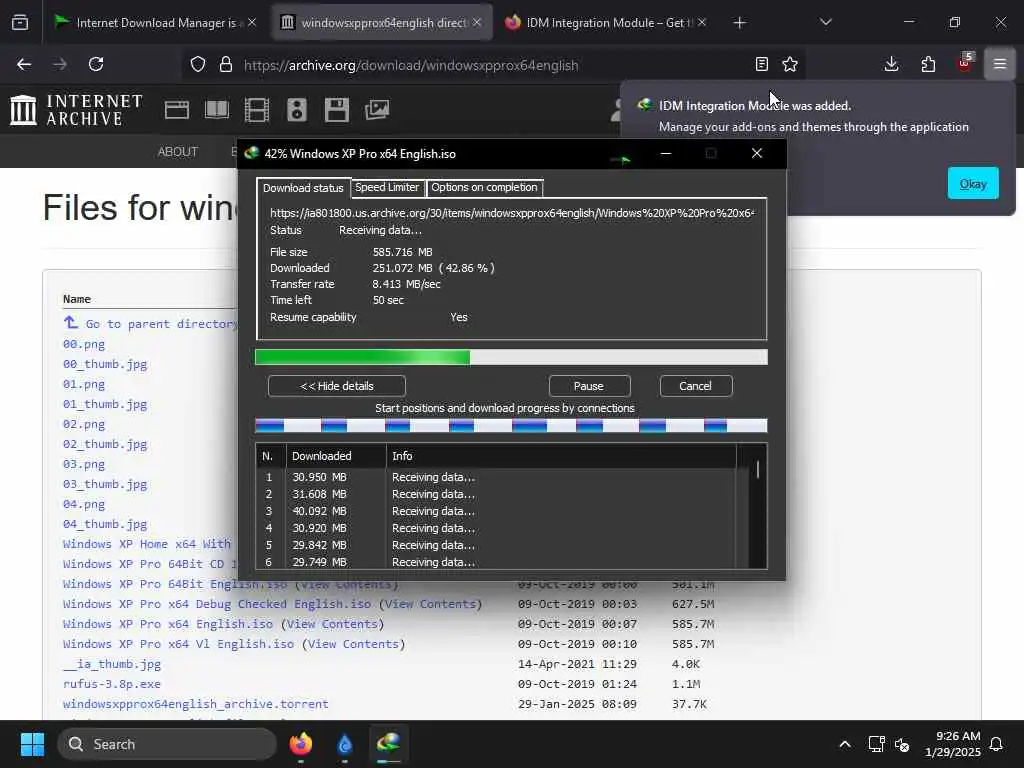Toggle reader view icon in address bar
1024x768 pixels.
[x=761, y=64]
